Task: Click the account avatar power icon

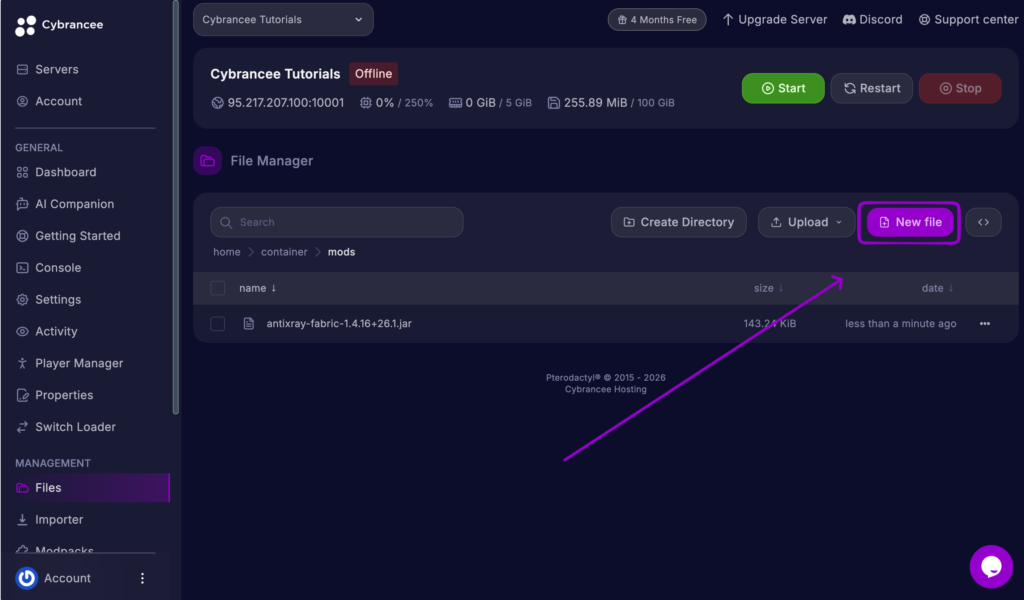Action: tap(27, 578)
